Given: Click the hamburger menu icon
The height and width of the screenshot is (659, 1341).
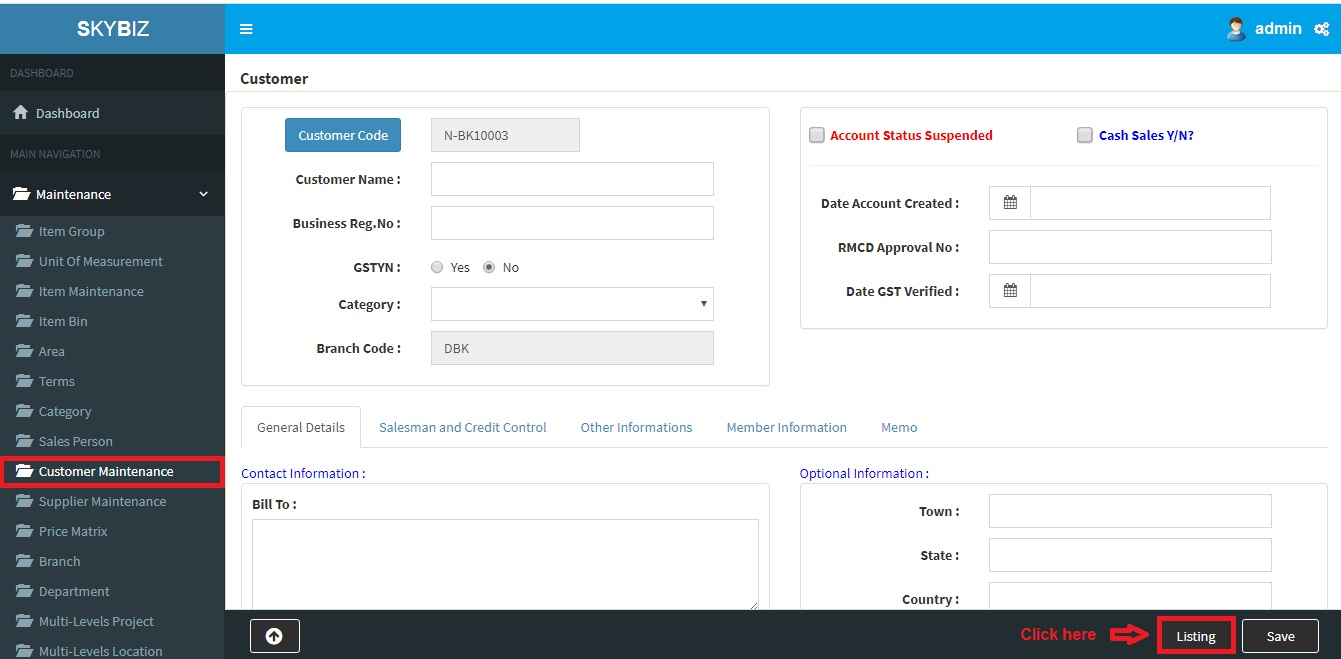Looking at the screenshot, I should coord(246,29).
